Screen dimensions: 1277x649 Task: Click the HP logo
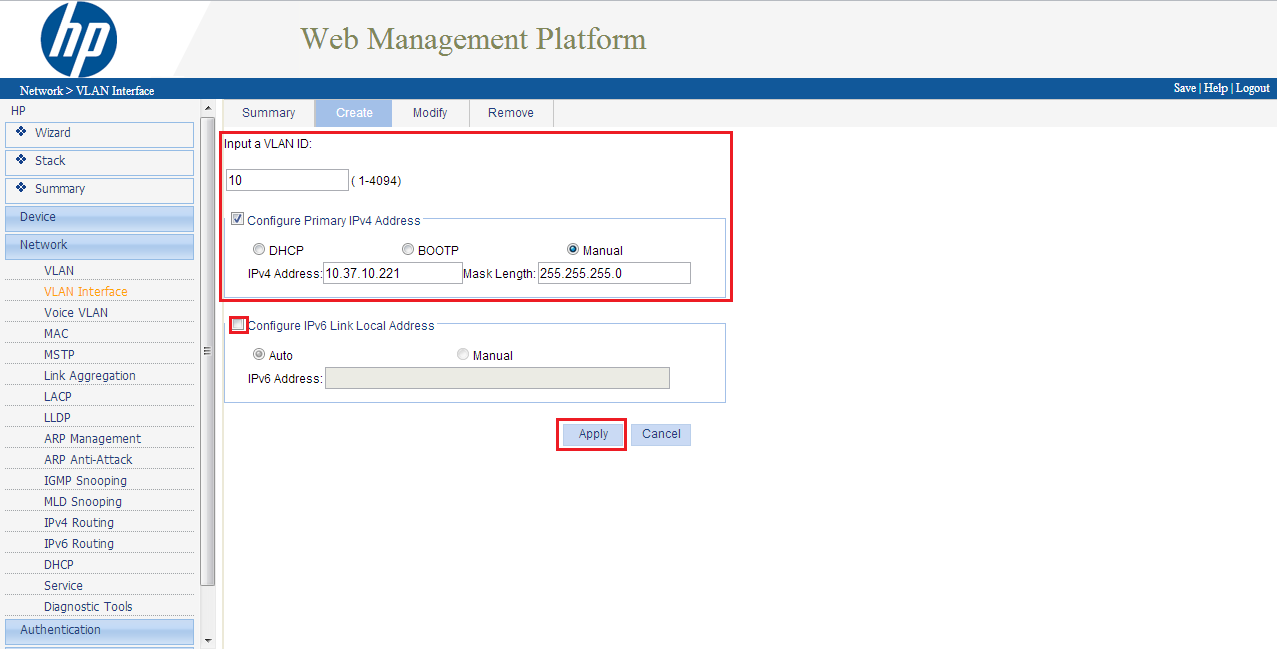(x=78, y=39)
